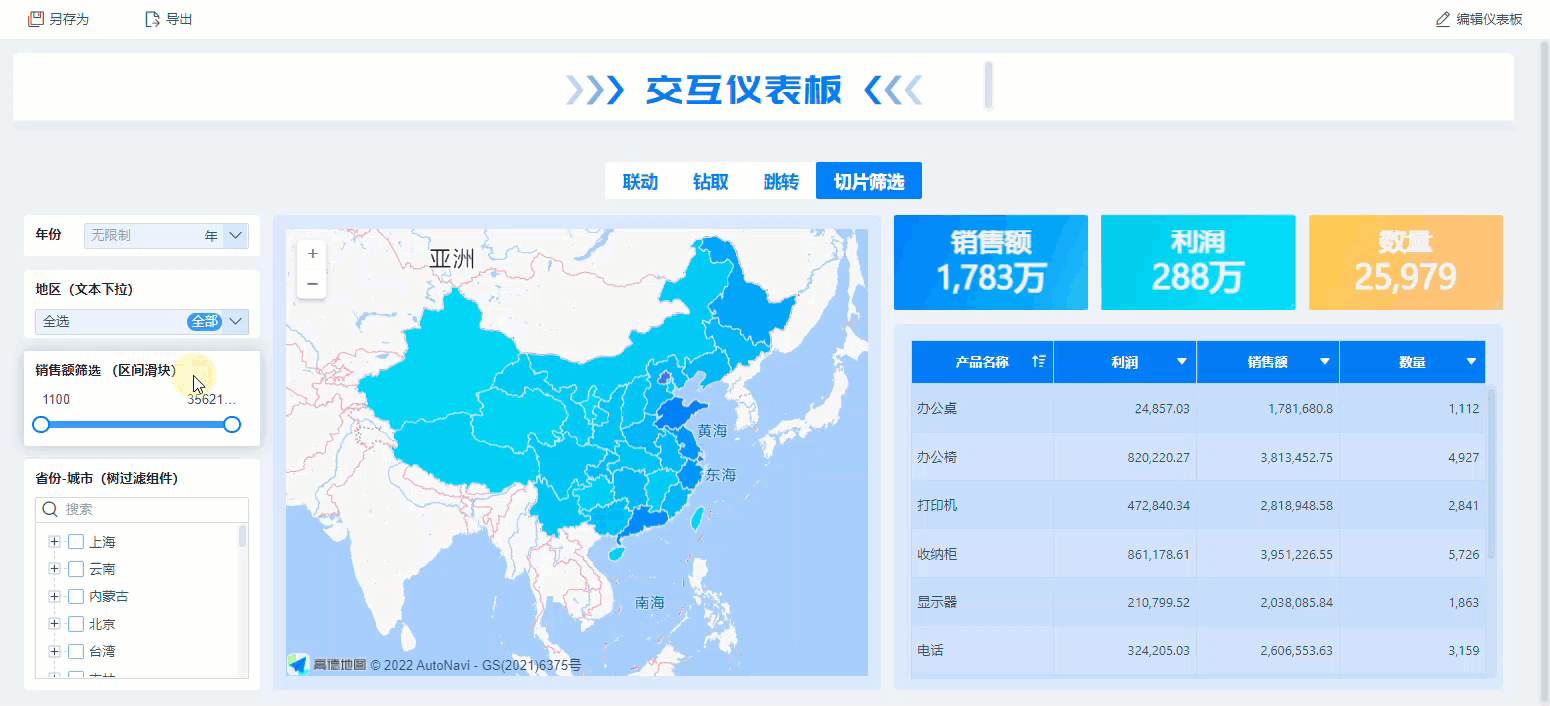This screenshot has width=1550, height=706.
Task: Click the province tree list scrollbar
Action: [242, 536]
